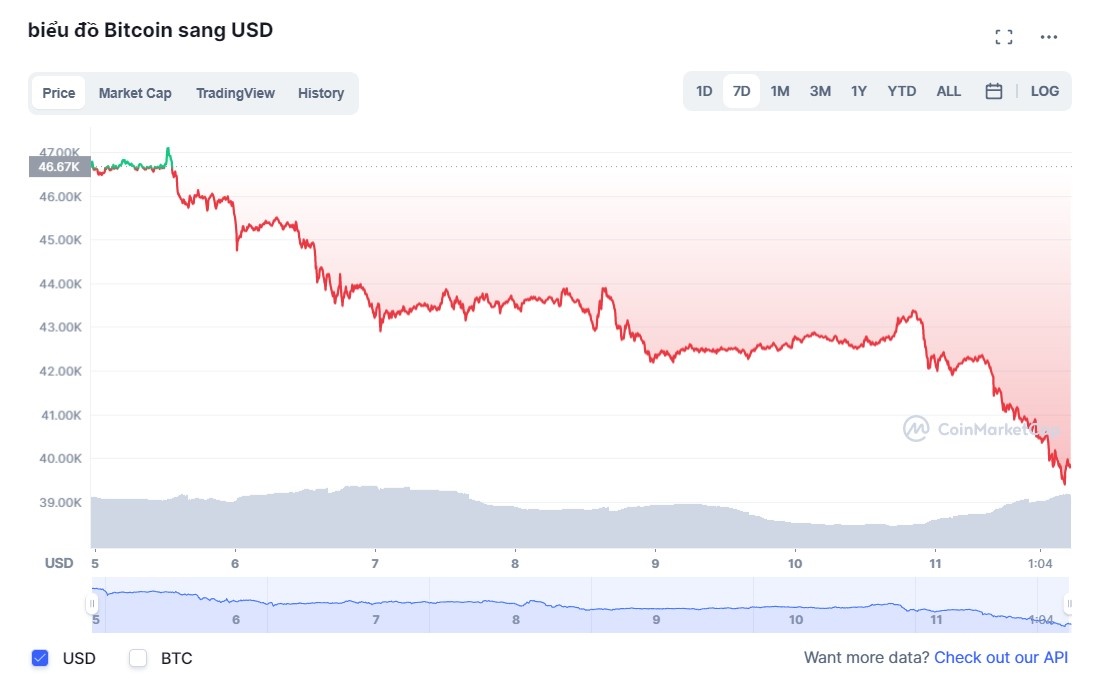This screenshot has width=1108, height=681.
Task: Open the fullscreen chart view icon
Action: tap(1004, 36)
